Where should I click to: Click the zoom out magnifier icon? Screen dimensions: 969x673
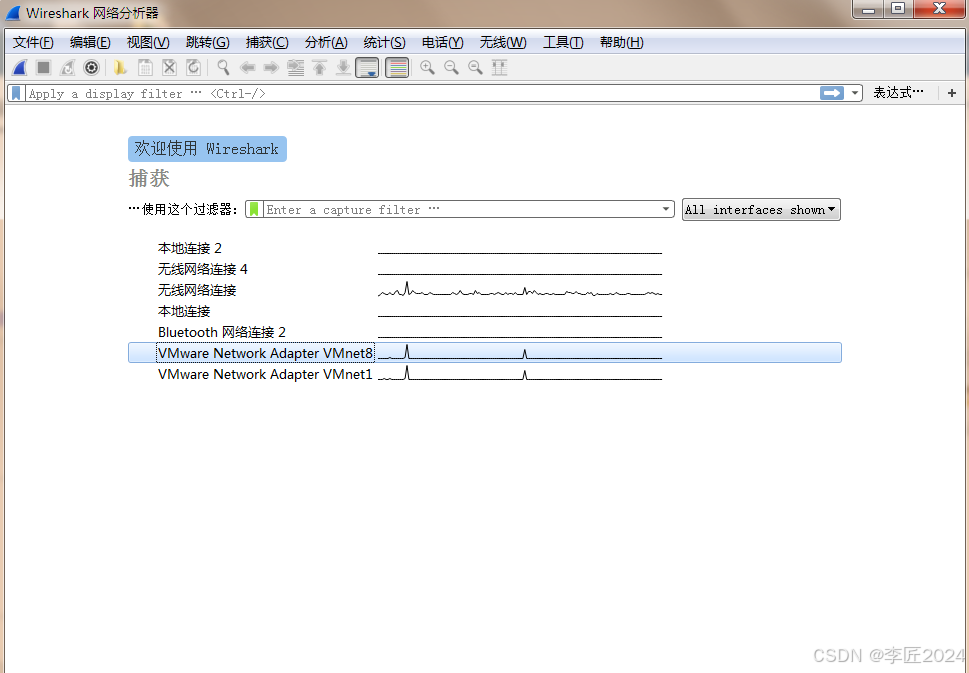tap(451, 67)
